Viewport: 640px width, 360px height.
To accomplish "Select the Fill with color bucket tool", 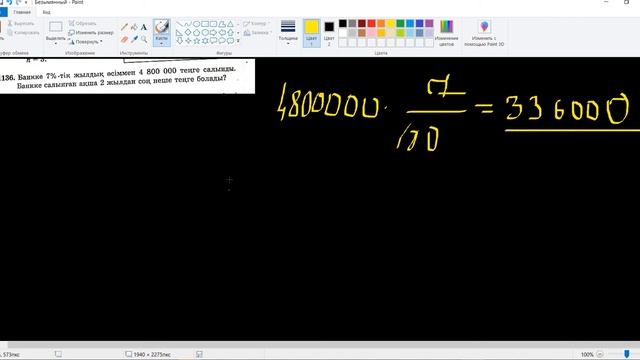I will (x=134, y=27).
